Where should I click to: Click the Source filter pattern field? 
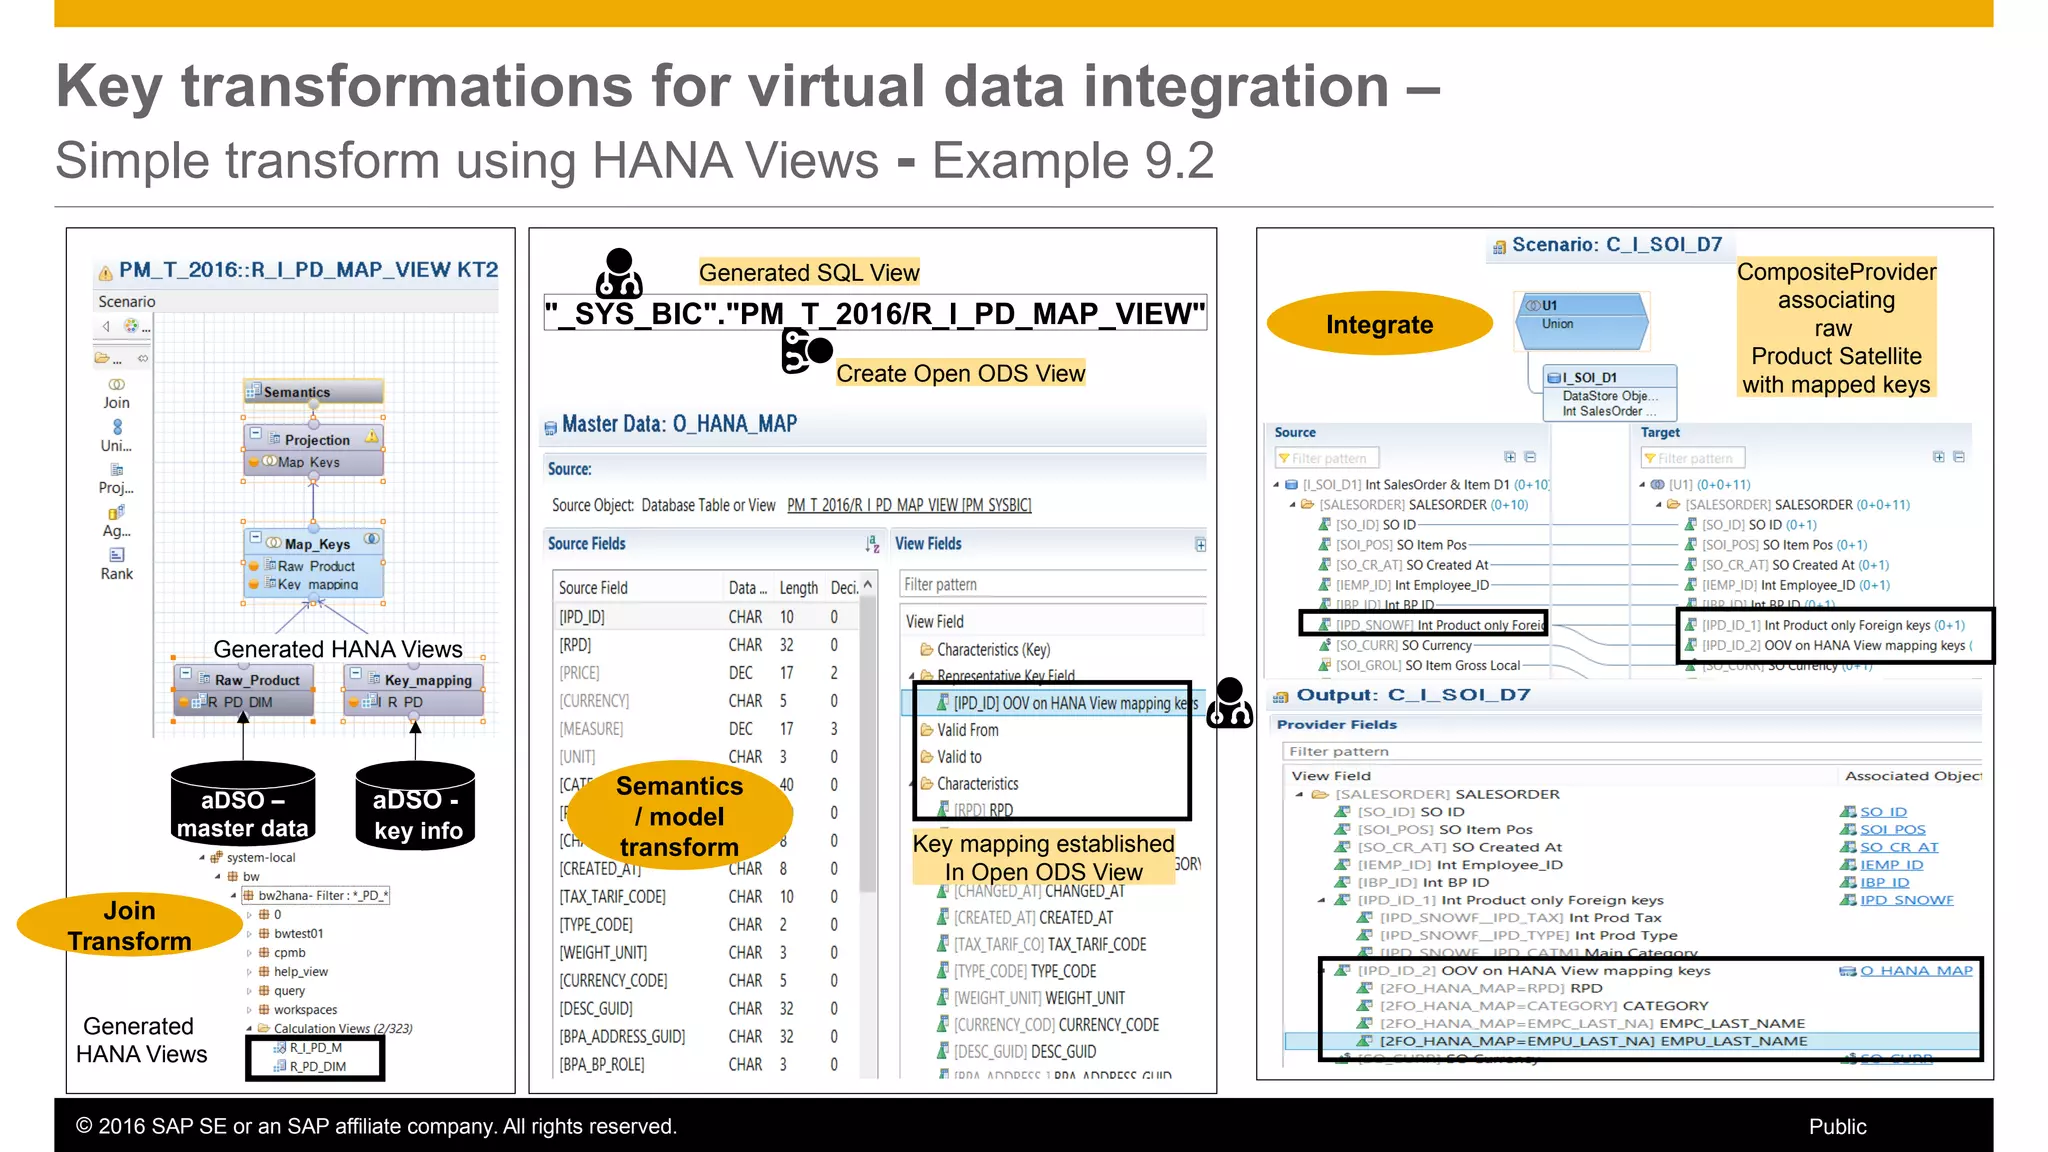point(1327,458)
